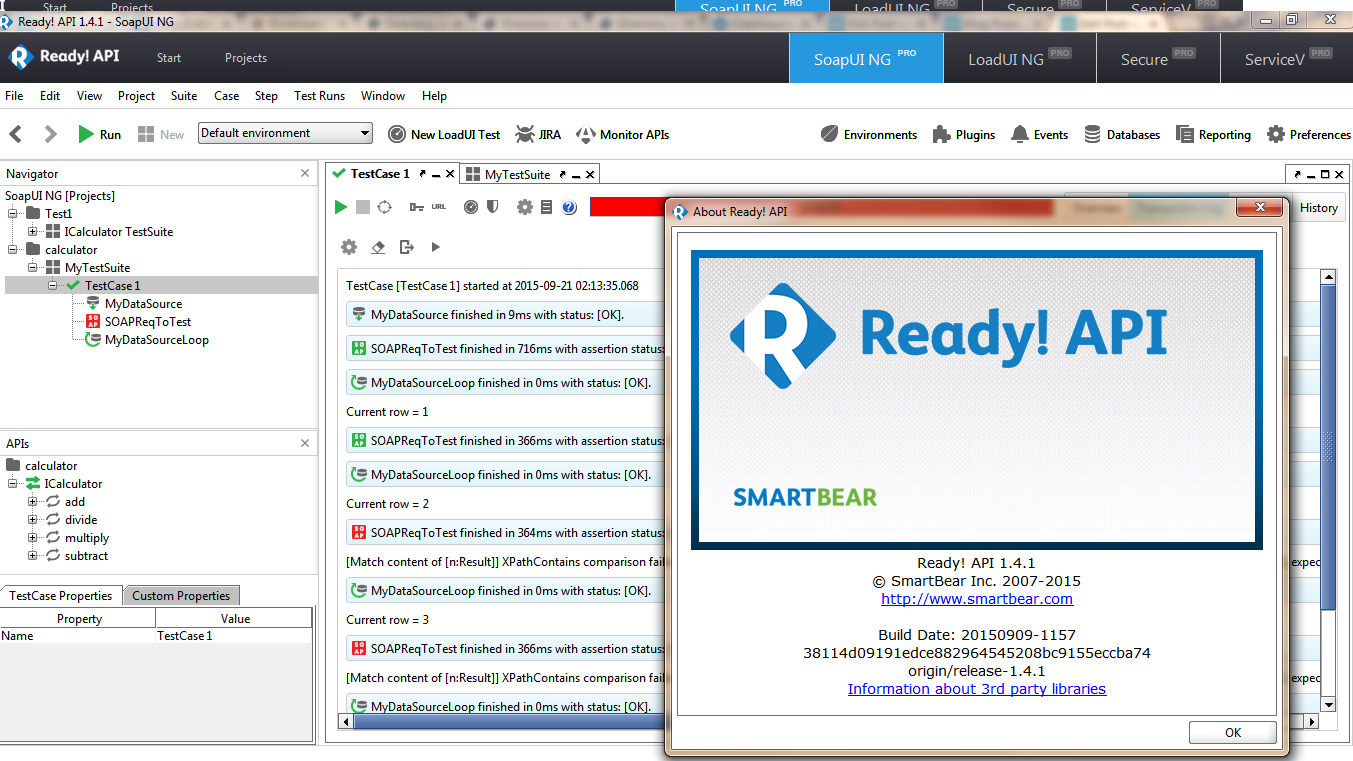Open the Default environment dropdown
1353x761 pixels.
(285, 133)
